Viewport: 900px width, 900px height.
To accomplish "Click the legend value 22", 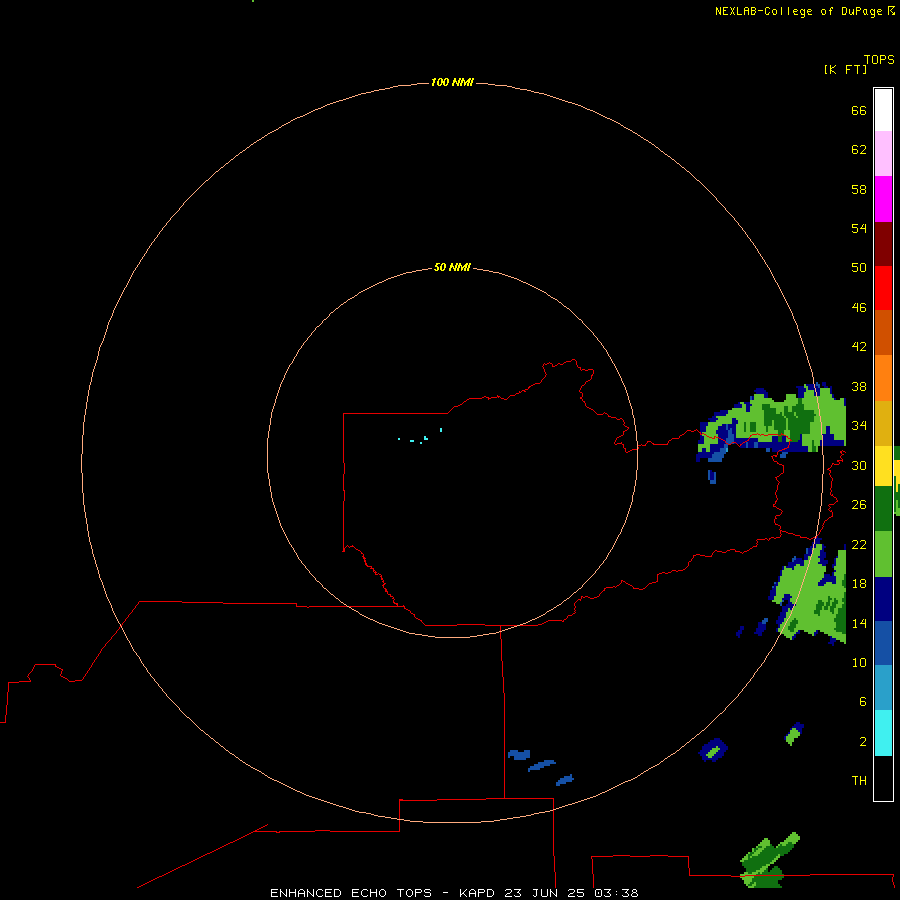I will pyautogui.click(x=859, y=544).
